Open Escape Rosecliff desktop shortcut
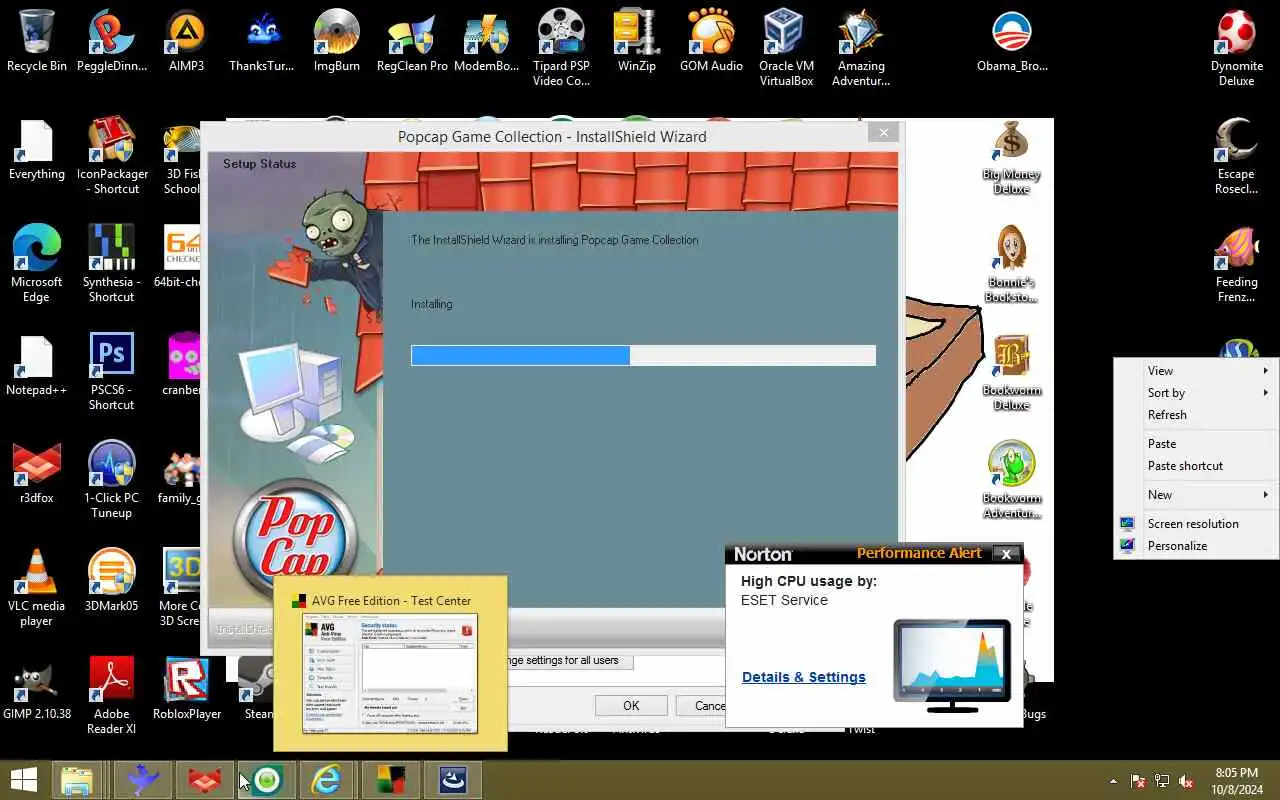The width and height of the screenshot is (1280, 800). pos(1236,155)
